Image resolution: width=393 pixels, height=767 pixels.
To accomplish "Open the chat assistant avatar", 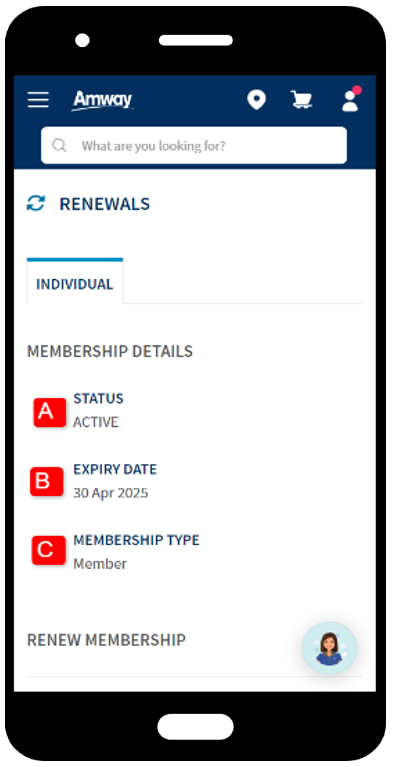I will pyautogui.click(x=329, y=648).
